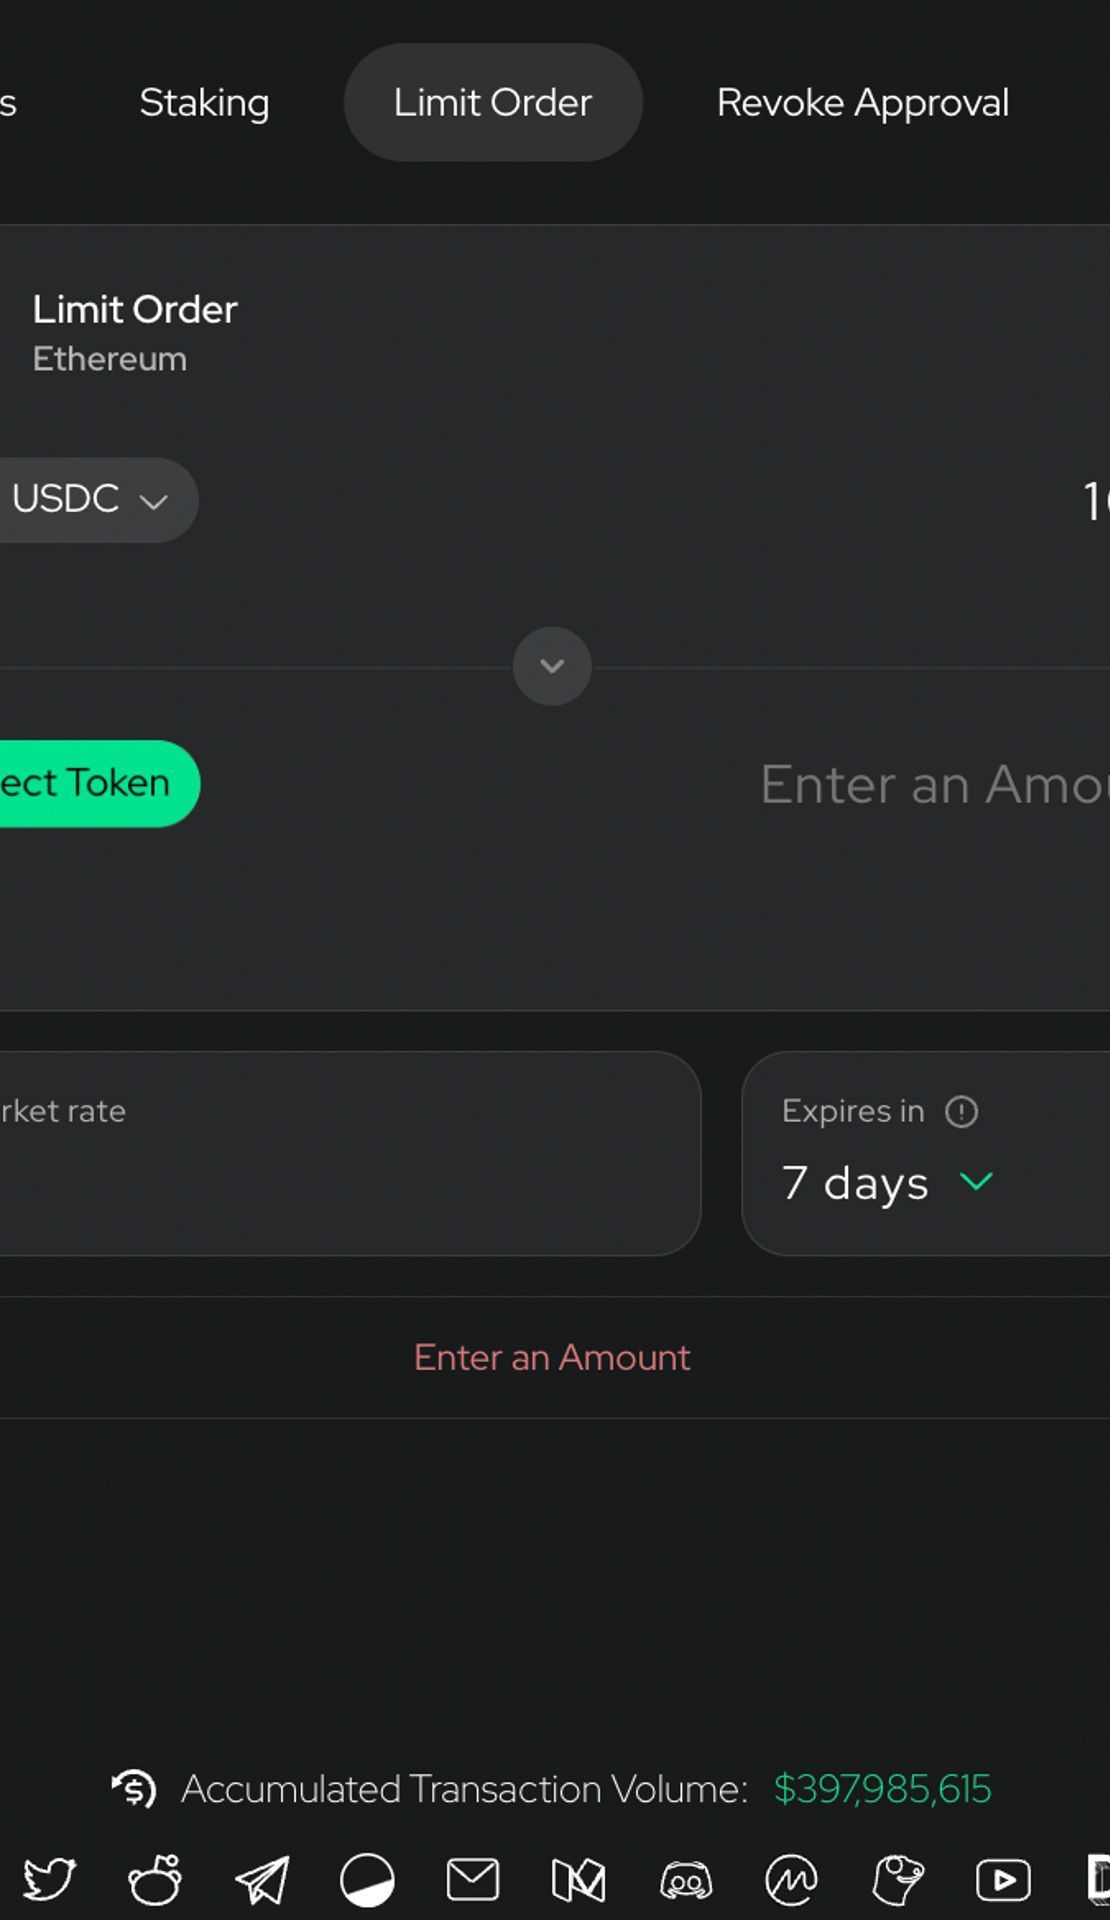Click the half-filled circle social icon

(x=367, y=1880)
